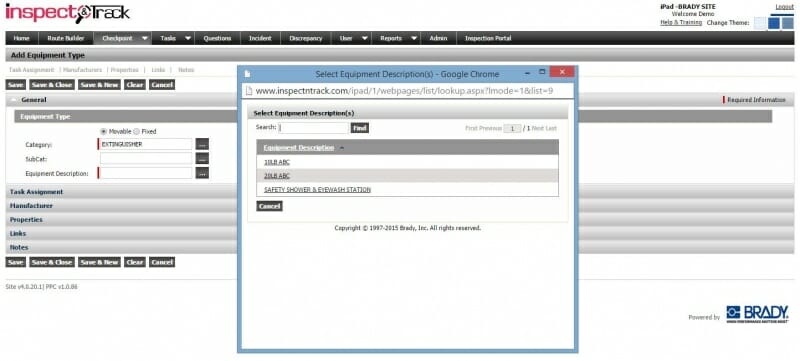Screen dimensions: 800x361
Task: Open Route Builder from the menu bar
Action: (65, 38)
